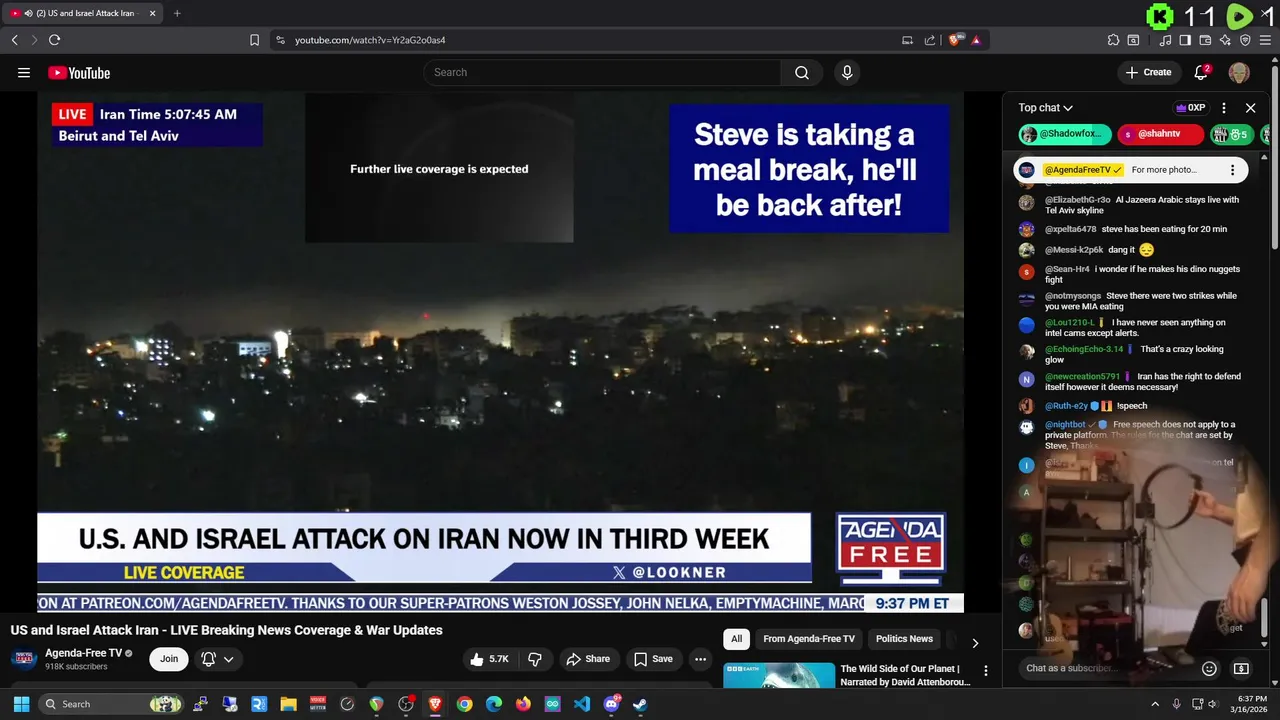1280x720 pixels.
Task: Open Brave Rewards triangle icon
Action: point(976,40)
